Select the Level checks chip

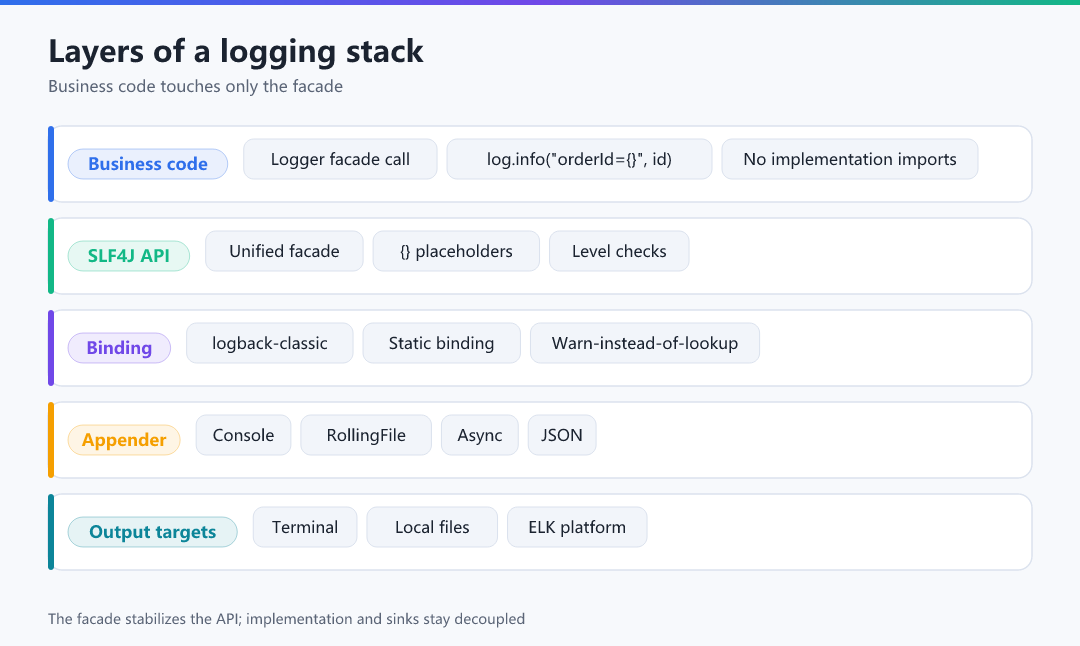coord(619,251)
